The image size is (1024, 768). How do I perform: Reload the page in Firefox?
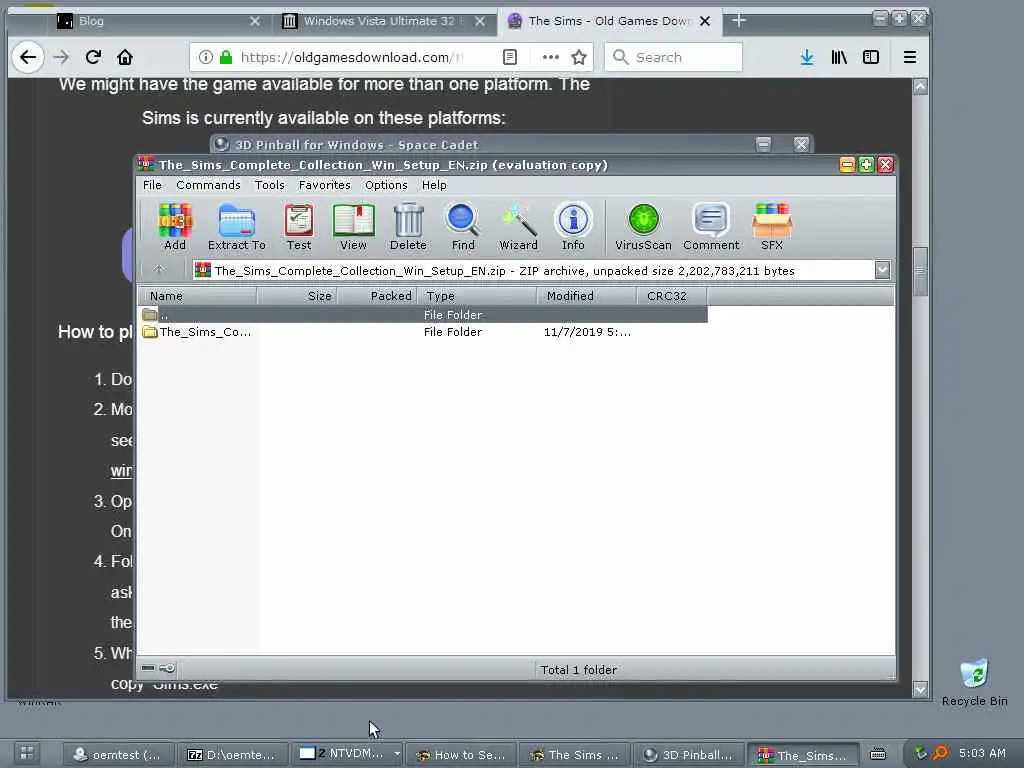pyautogui.click(x=93, y=57)
